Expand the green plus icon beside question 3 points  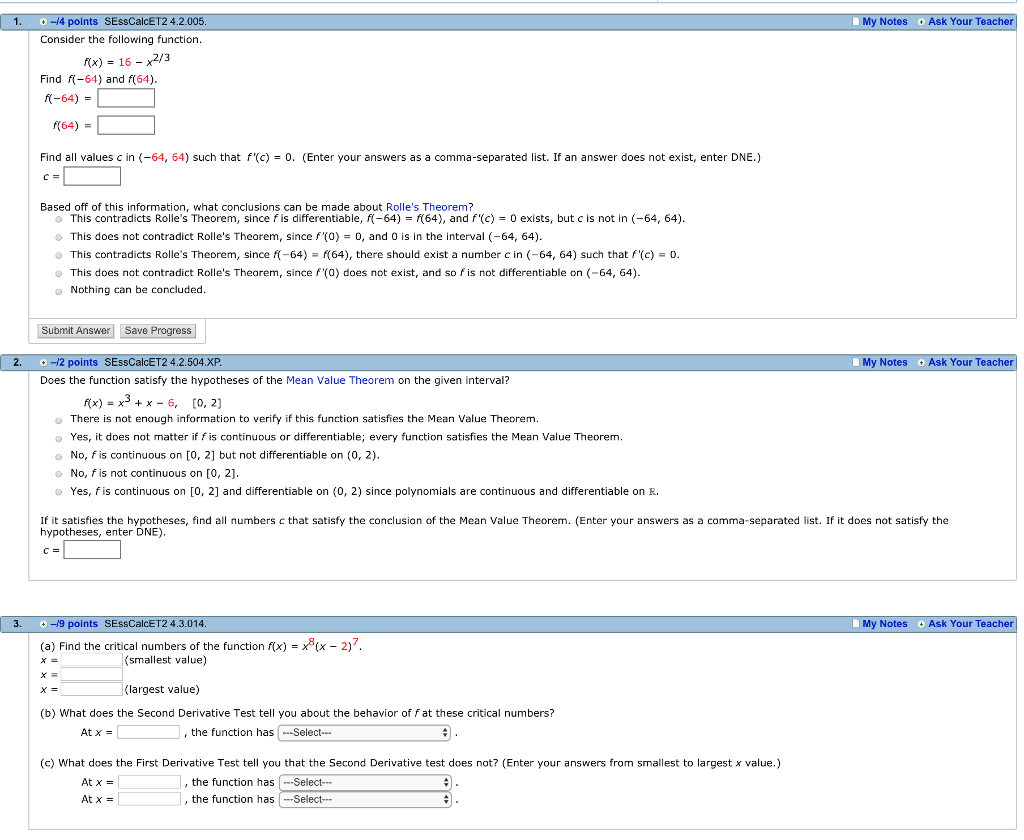(43, 624)
